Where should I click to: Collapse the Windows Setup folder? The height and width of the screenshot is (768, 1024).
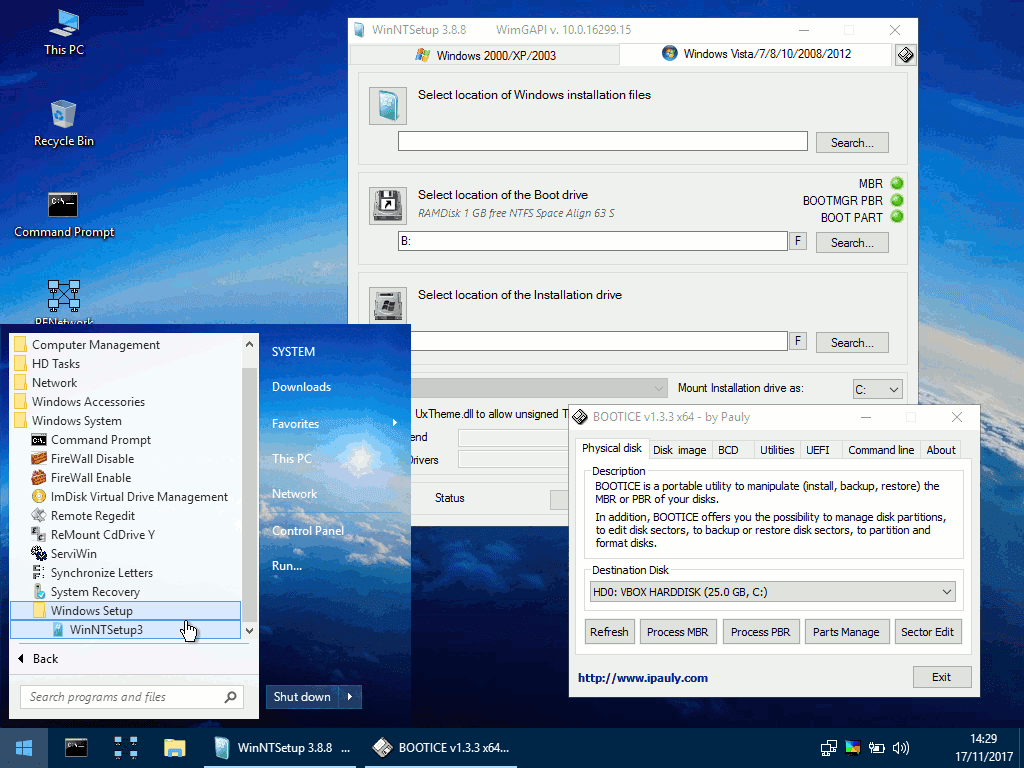tap(125, 611)
